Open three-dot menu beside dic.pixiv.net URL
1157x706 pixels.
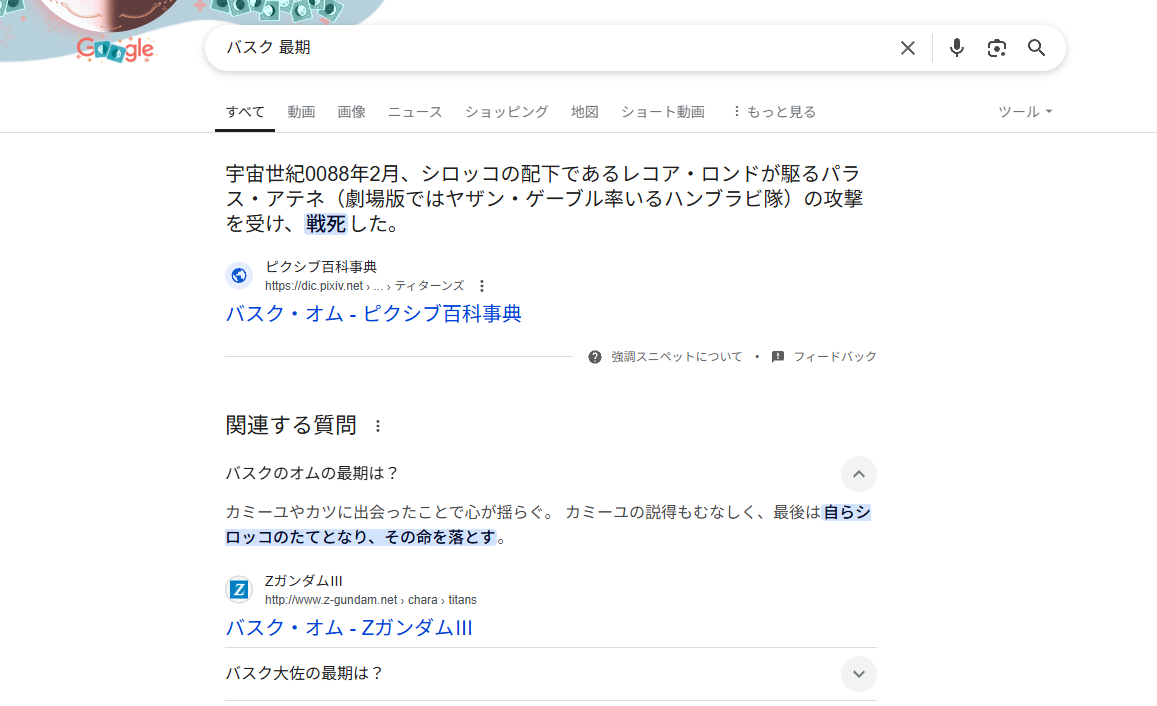click(x=482, y=285)
